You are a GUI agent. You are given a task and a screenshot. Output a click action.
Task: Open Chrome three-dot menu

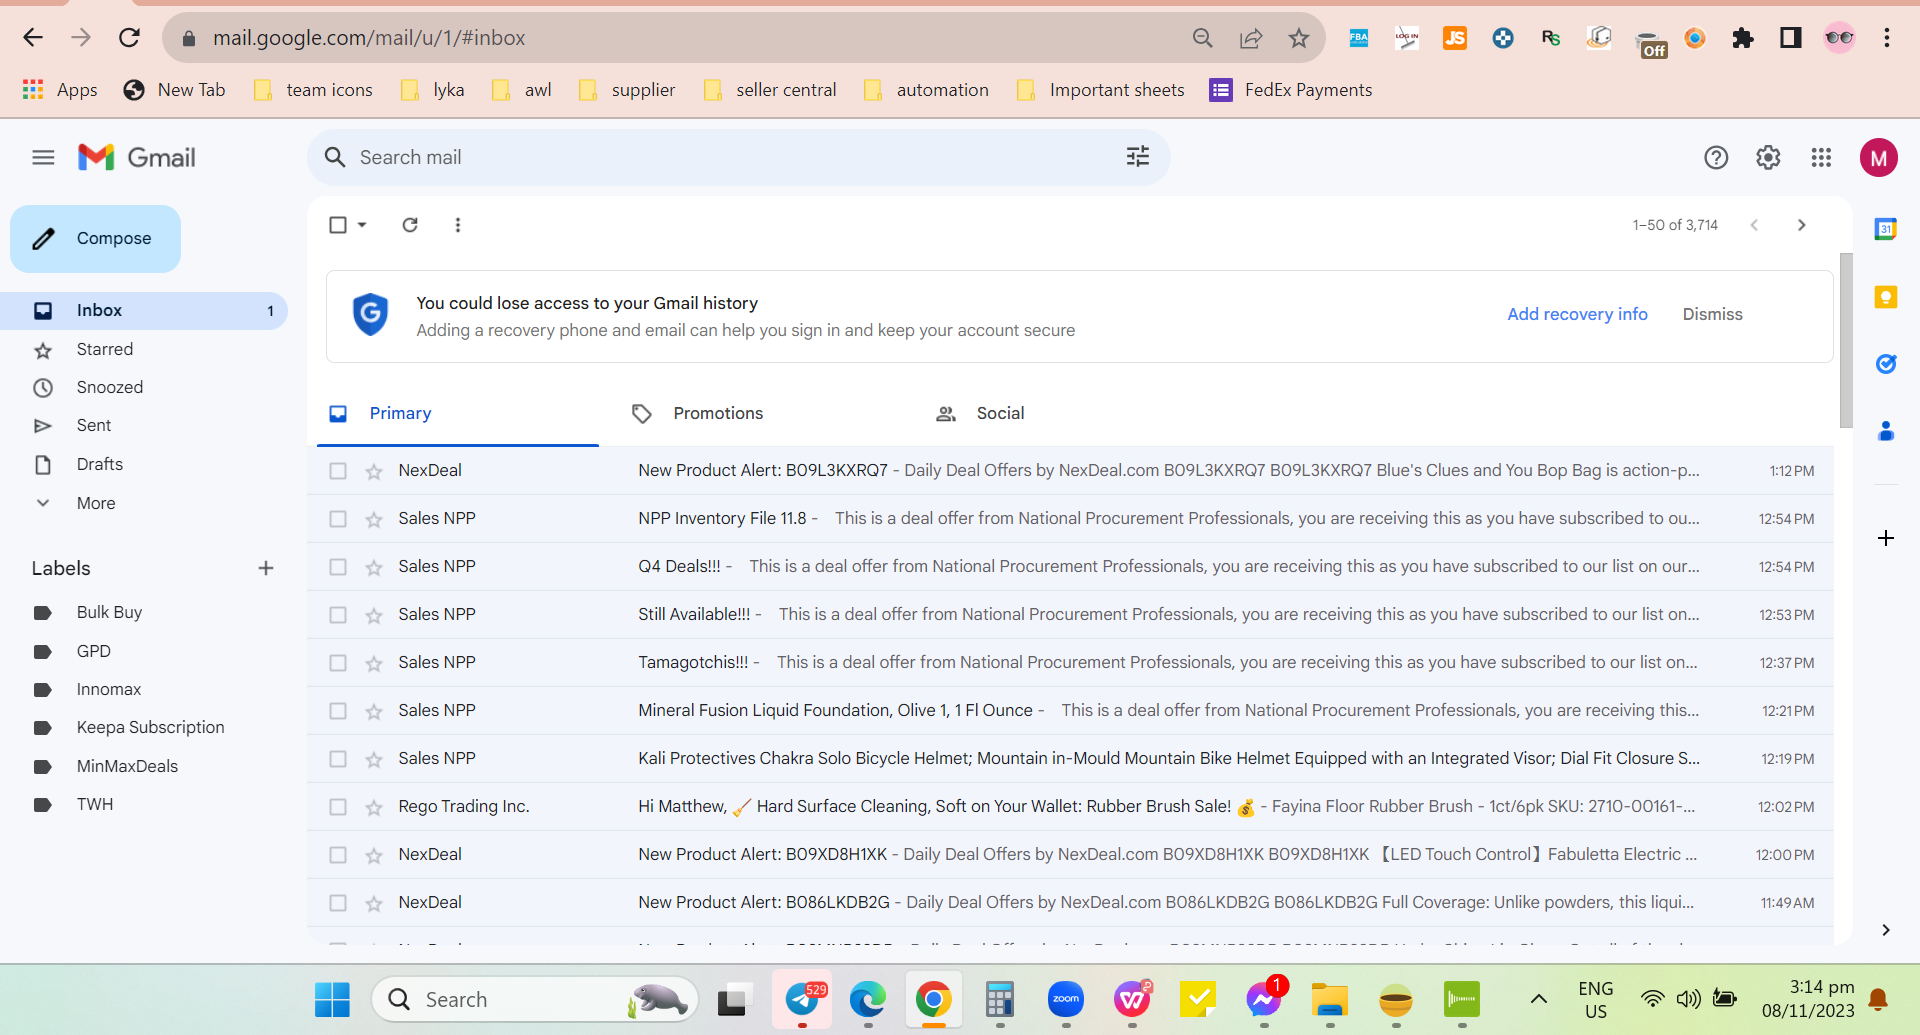[1887, 38]
